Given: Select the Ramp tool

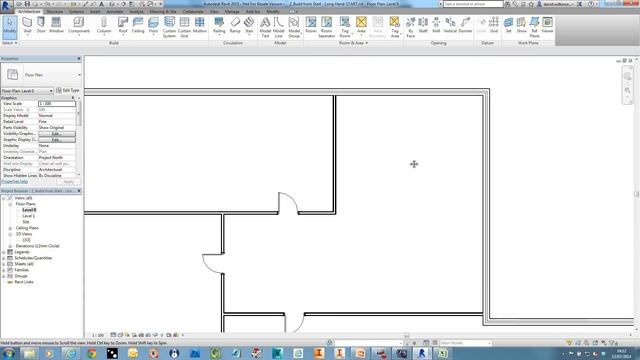Looking at the screenshot, I should [x=235, y=26].
